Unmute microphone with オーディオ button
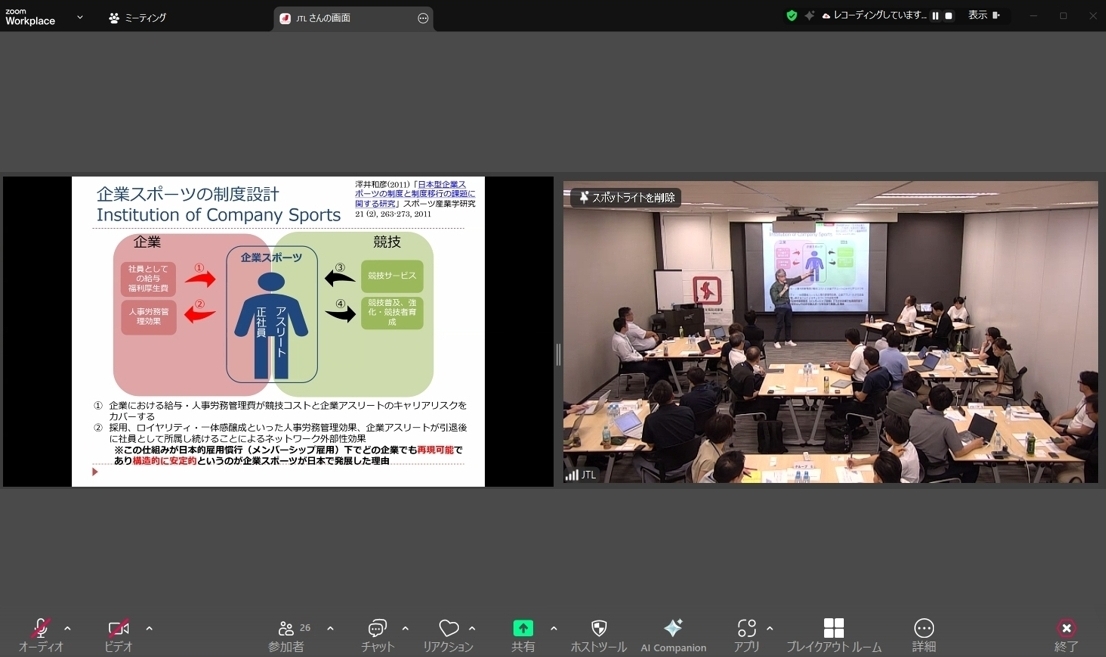 tap(41, 629)
